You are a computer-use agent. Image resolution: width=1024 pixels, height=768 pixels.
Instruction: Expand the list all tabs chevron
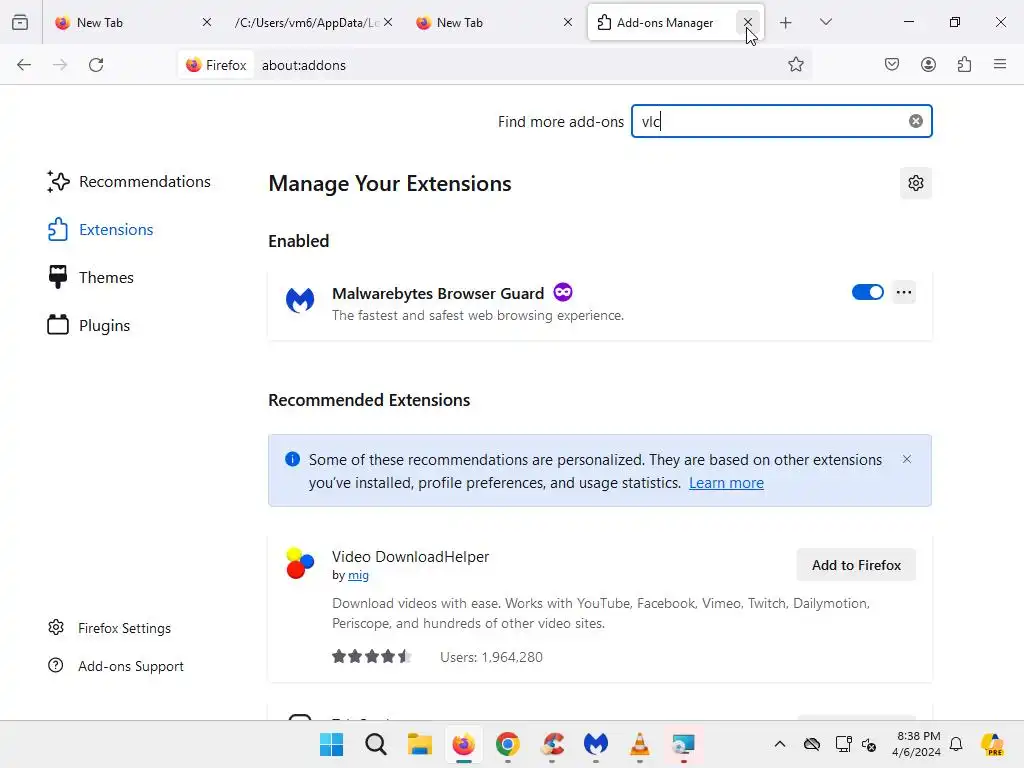pyautogui.click(x=825, y=22)
